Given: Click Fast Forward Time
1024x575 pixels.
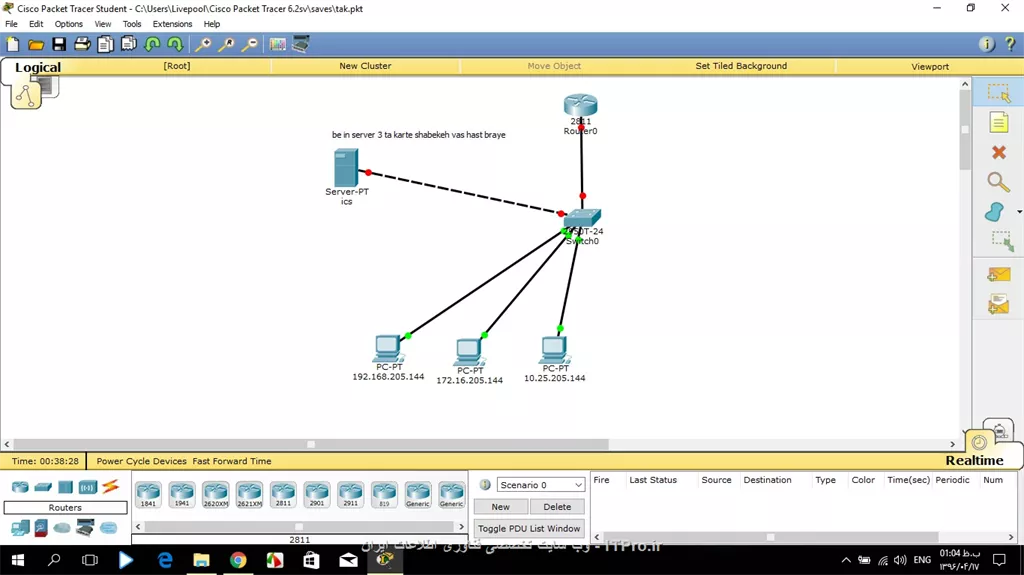Looking at the screenshot, I should (x=232, y=461).
